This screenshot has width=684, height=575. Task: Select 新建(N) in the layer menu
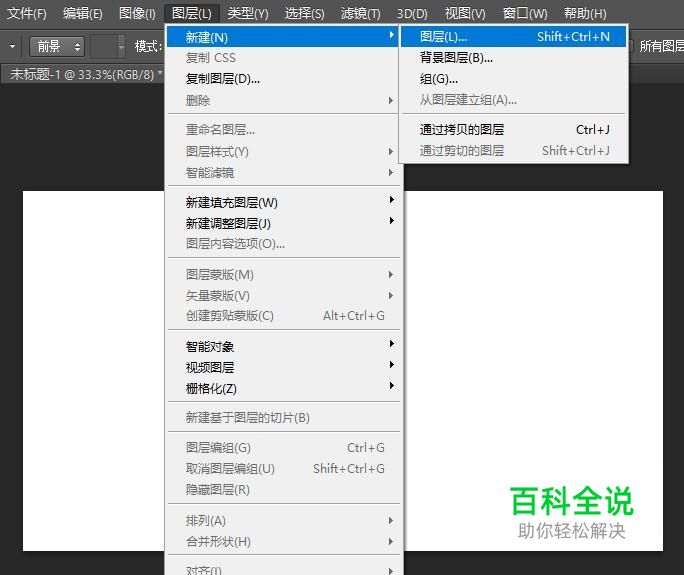click(x=283, y=37)
